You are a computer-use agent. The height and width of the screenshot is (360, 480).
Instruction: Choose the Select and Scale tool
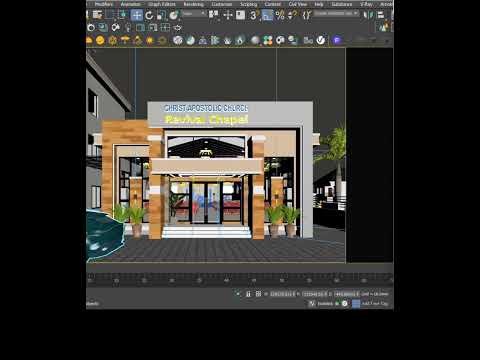(161, 15)
